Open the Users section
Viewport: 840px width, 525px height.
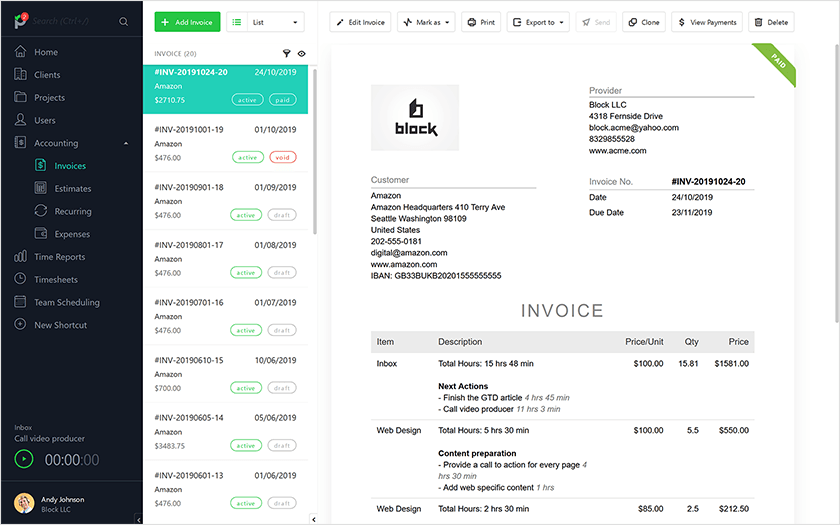pos(44,120)
